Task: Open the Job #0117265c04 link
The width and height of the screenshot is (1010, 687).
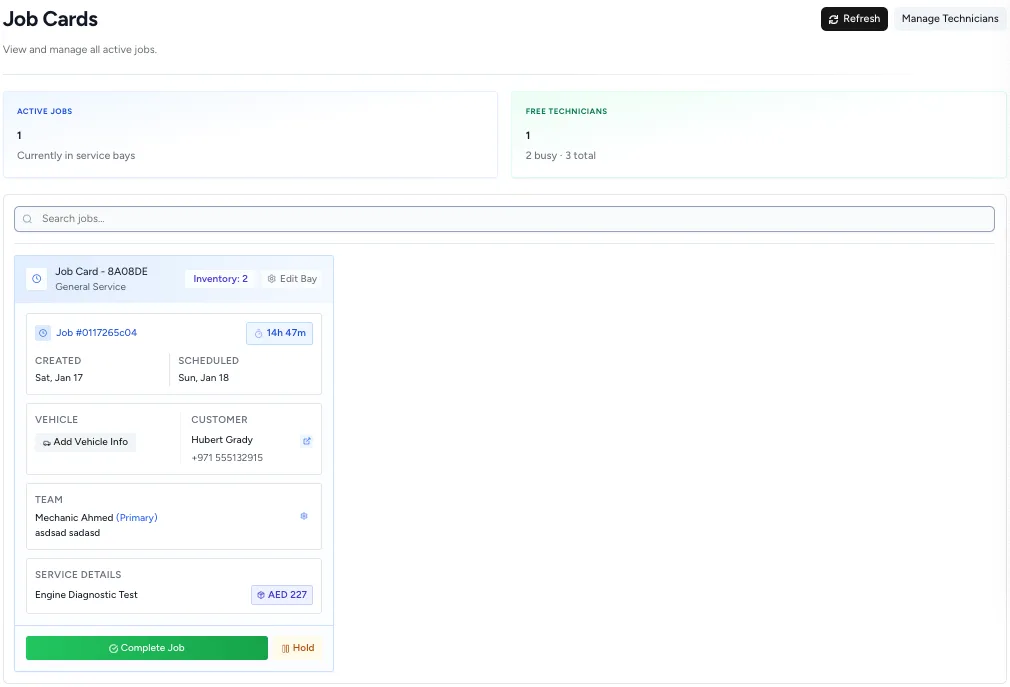Action: click(97, 333)
